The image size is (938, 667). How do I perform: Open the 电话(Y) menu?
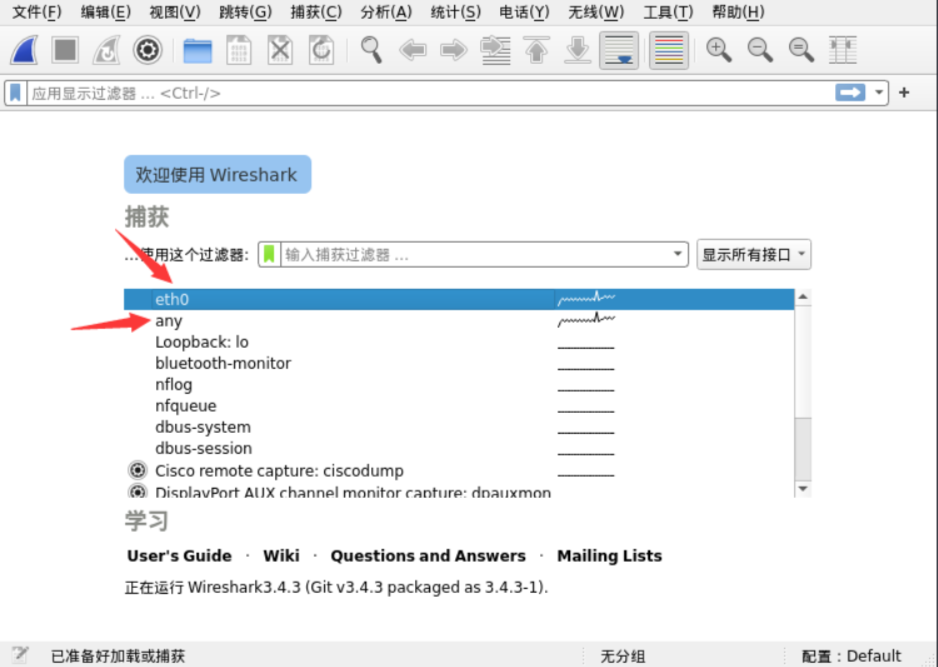point(524,12)
